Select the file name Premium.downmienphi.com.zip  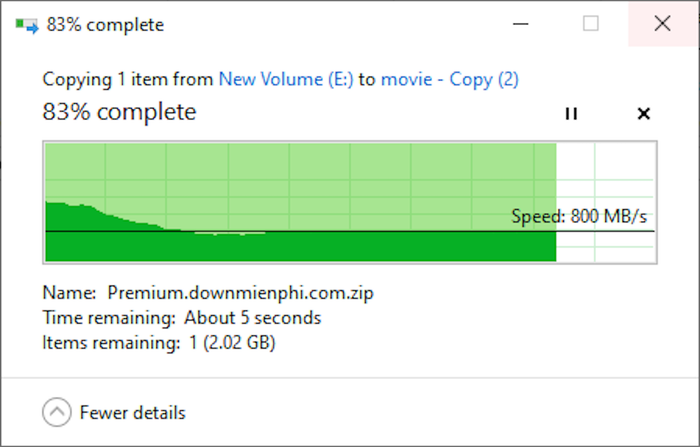241,293
